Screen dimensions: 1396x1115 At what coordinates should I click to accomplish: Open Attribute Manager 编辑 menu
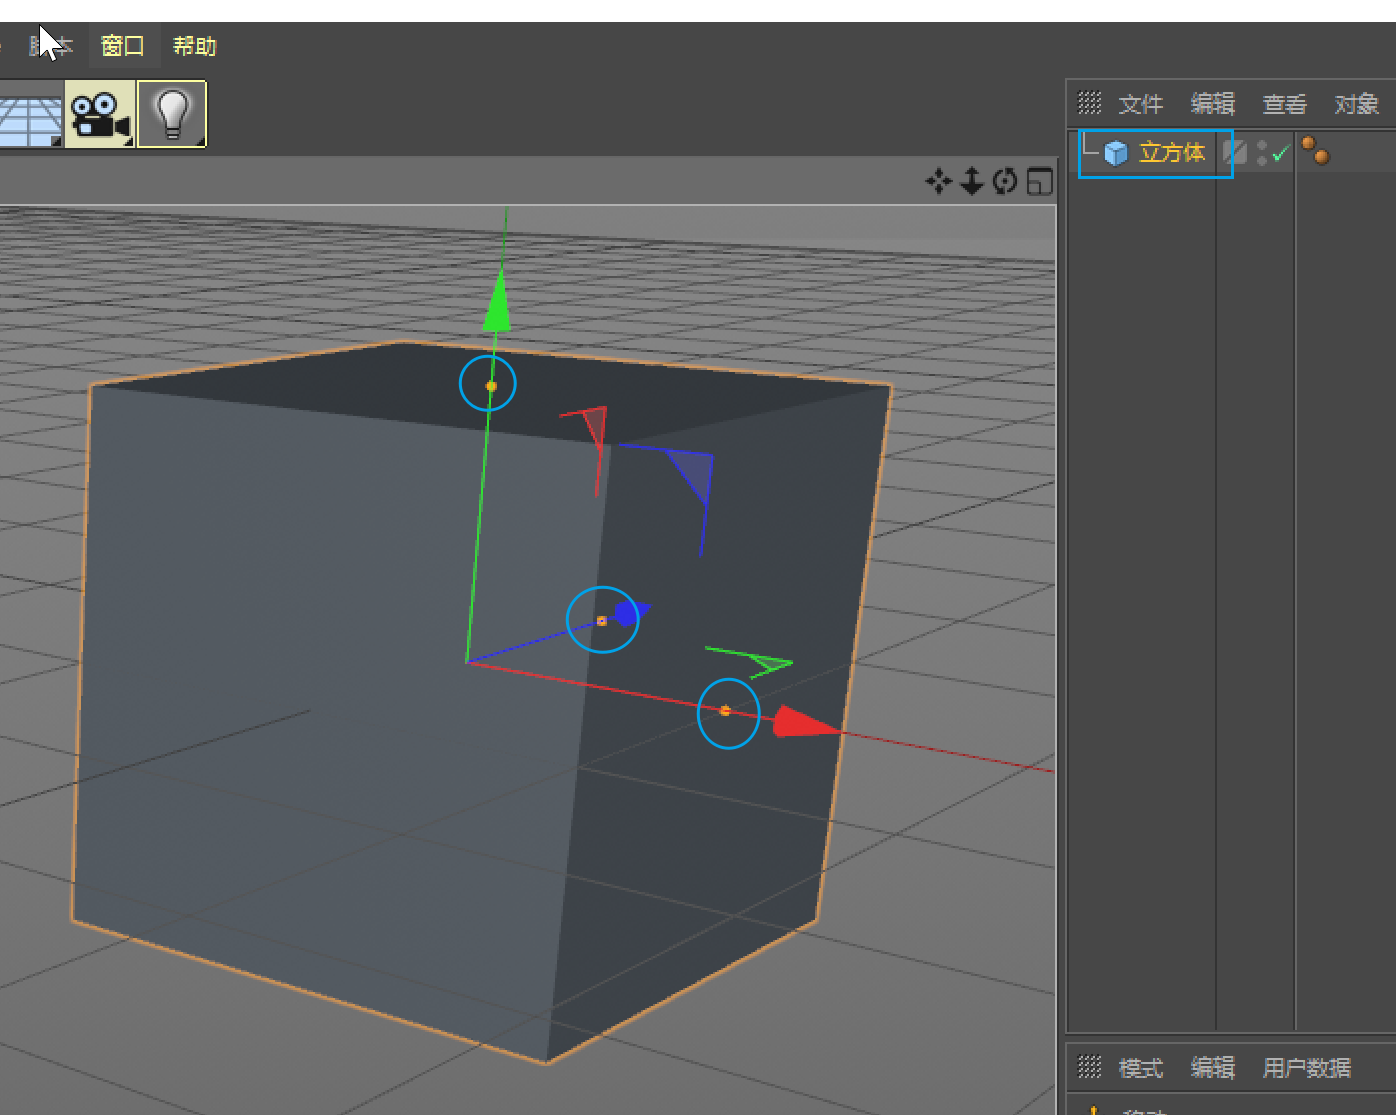click(1212, 1068)
